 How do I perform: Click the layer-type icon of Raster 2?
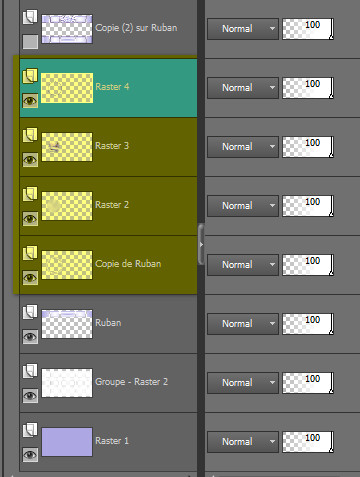(x=30, y=194)
